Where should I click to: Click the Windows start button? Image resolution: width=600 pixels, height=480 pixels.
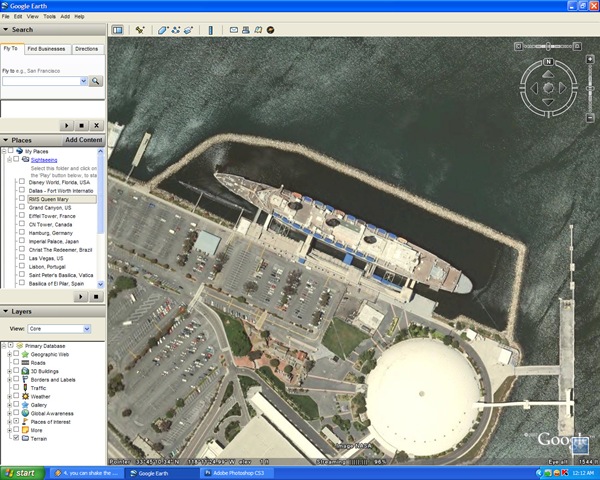pos(20,473)
